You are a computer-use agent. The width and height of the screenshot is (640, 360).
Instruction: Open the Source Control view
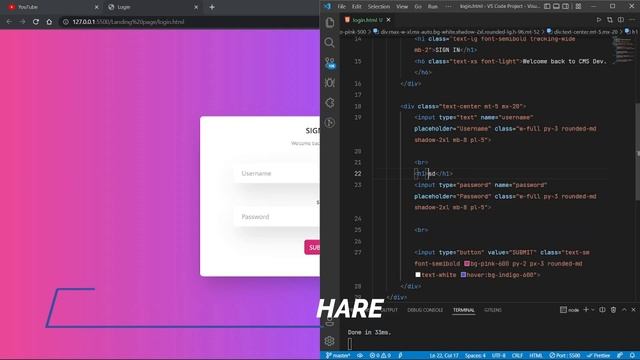coord(330,62)
